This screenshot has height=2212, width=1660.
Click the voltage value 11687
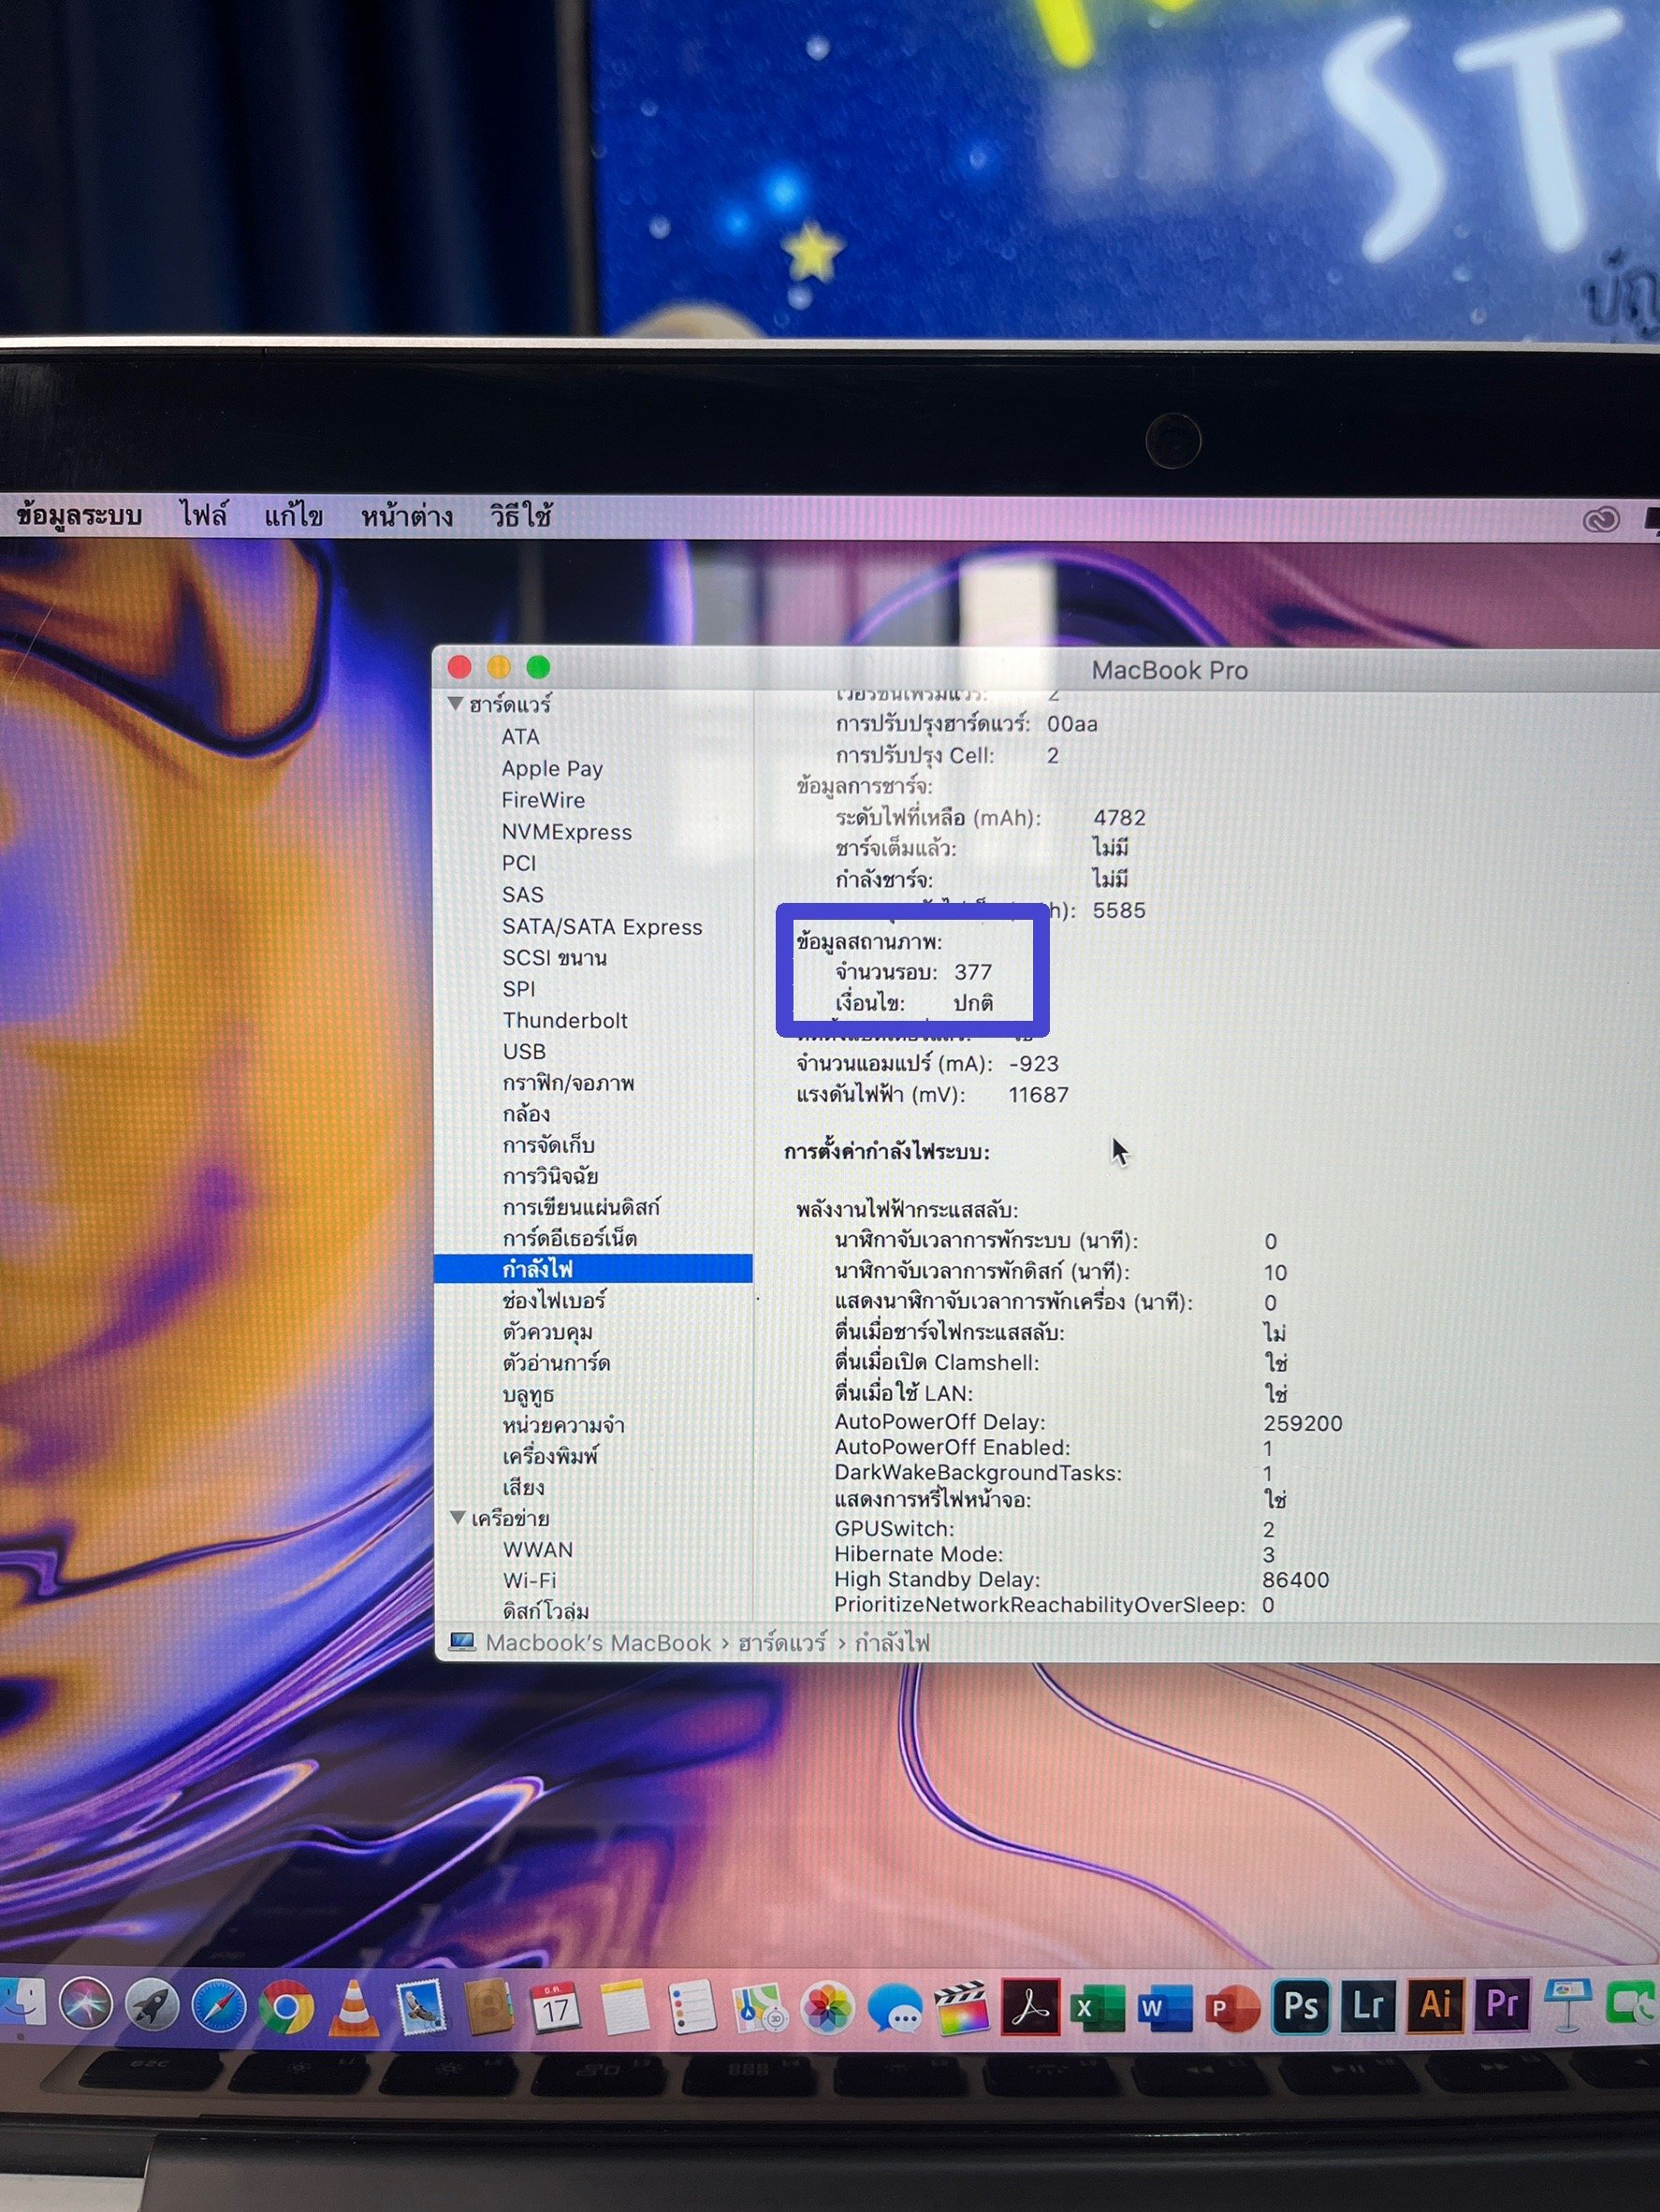1038,1095
